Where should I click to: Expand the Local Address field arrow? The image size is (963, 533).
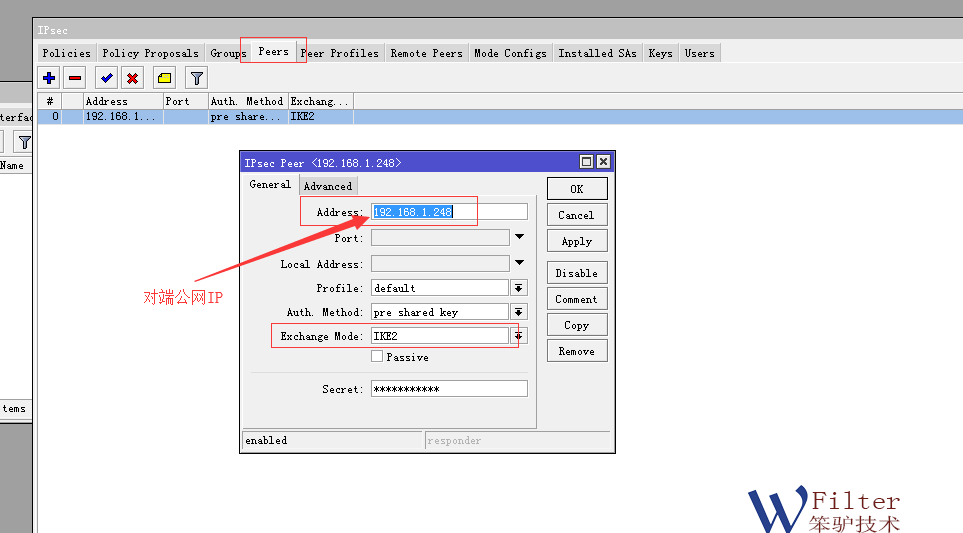coord(519,264)
